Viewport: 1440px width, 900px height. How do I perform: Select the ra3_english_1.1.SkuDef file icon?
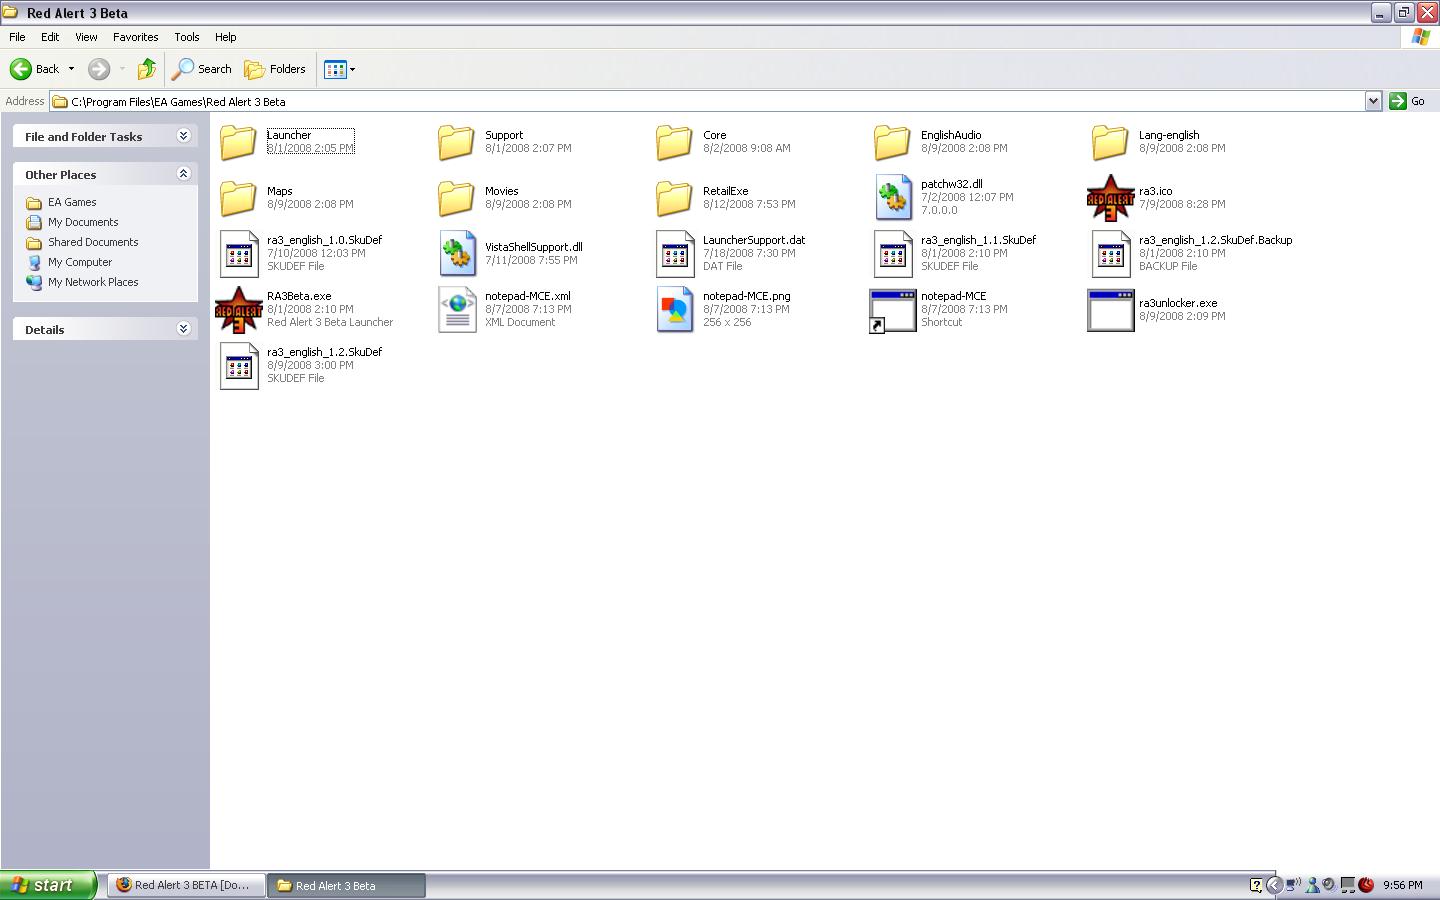(893, 254)
